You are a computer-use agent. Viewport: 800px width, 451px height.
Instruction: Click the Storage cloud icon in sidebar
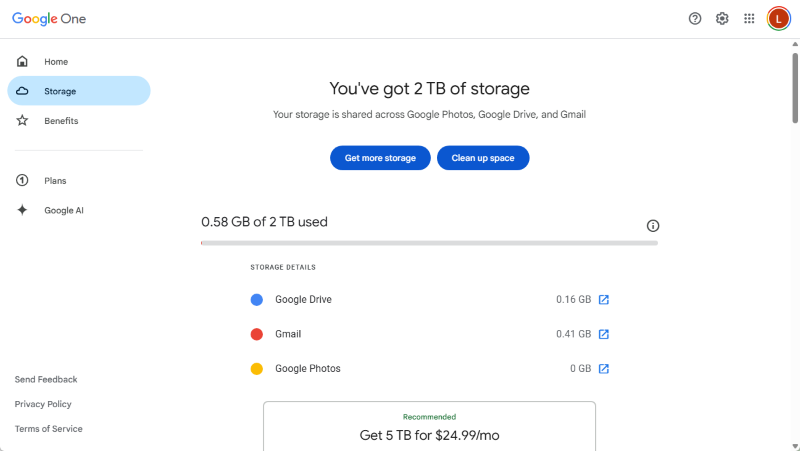click(x=22, y=91)
